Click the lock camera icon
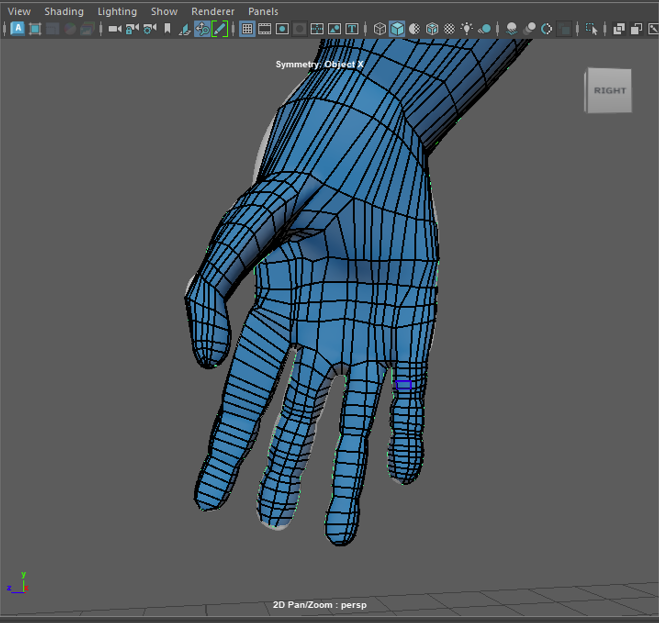The width and height of the screenshot is (659, 623). (132, 29)
